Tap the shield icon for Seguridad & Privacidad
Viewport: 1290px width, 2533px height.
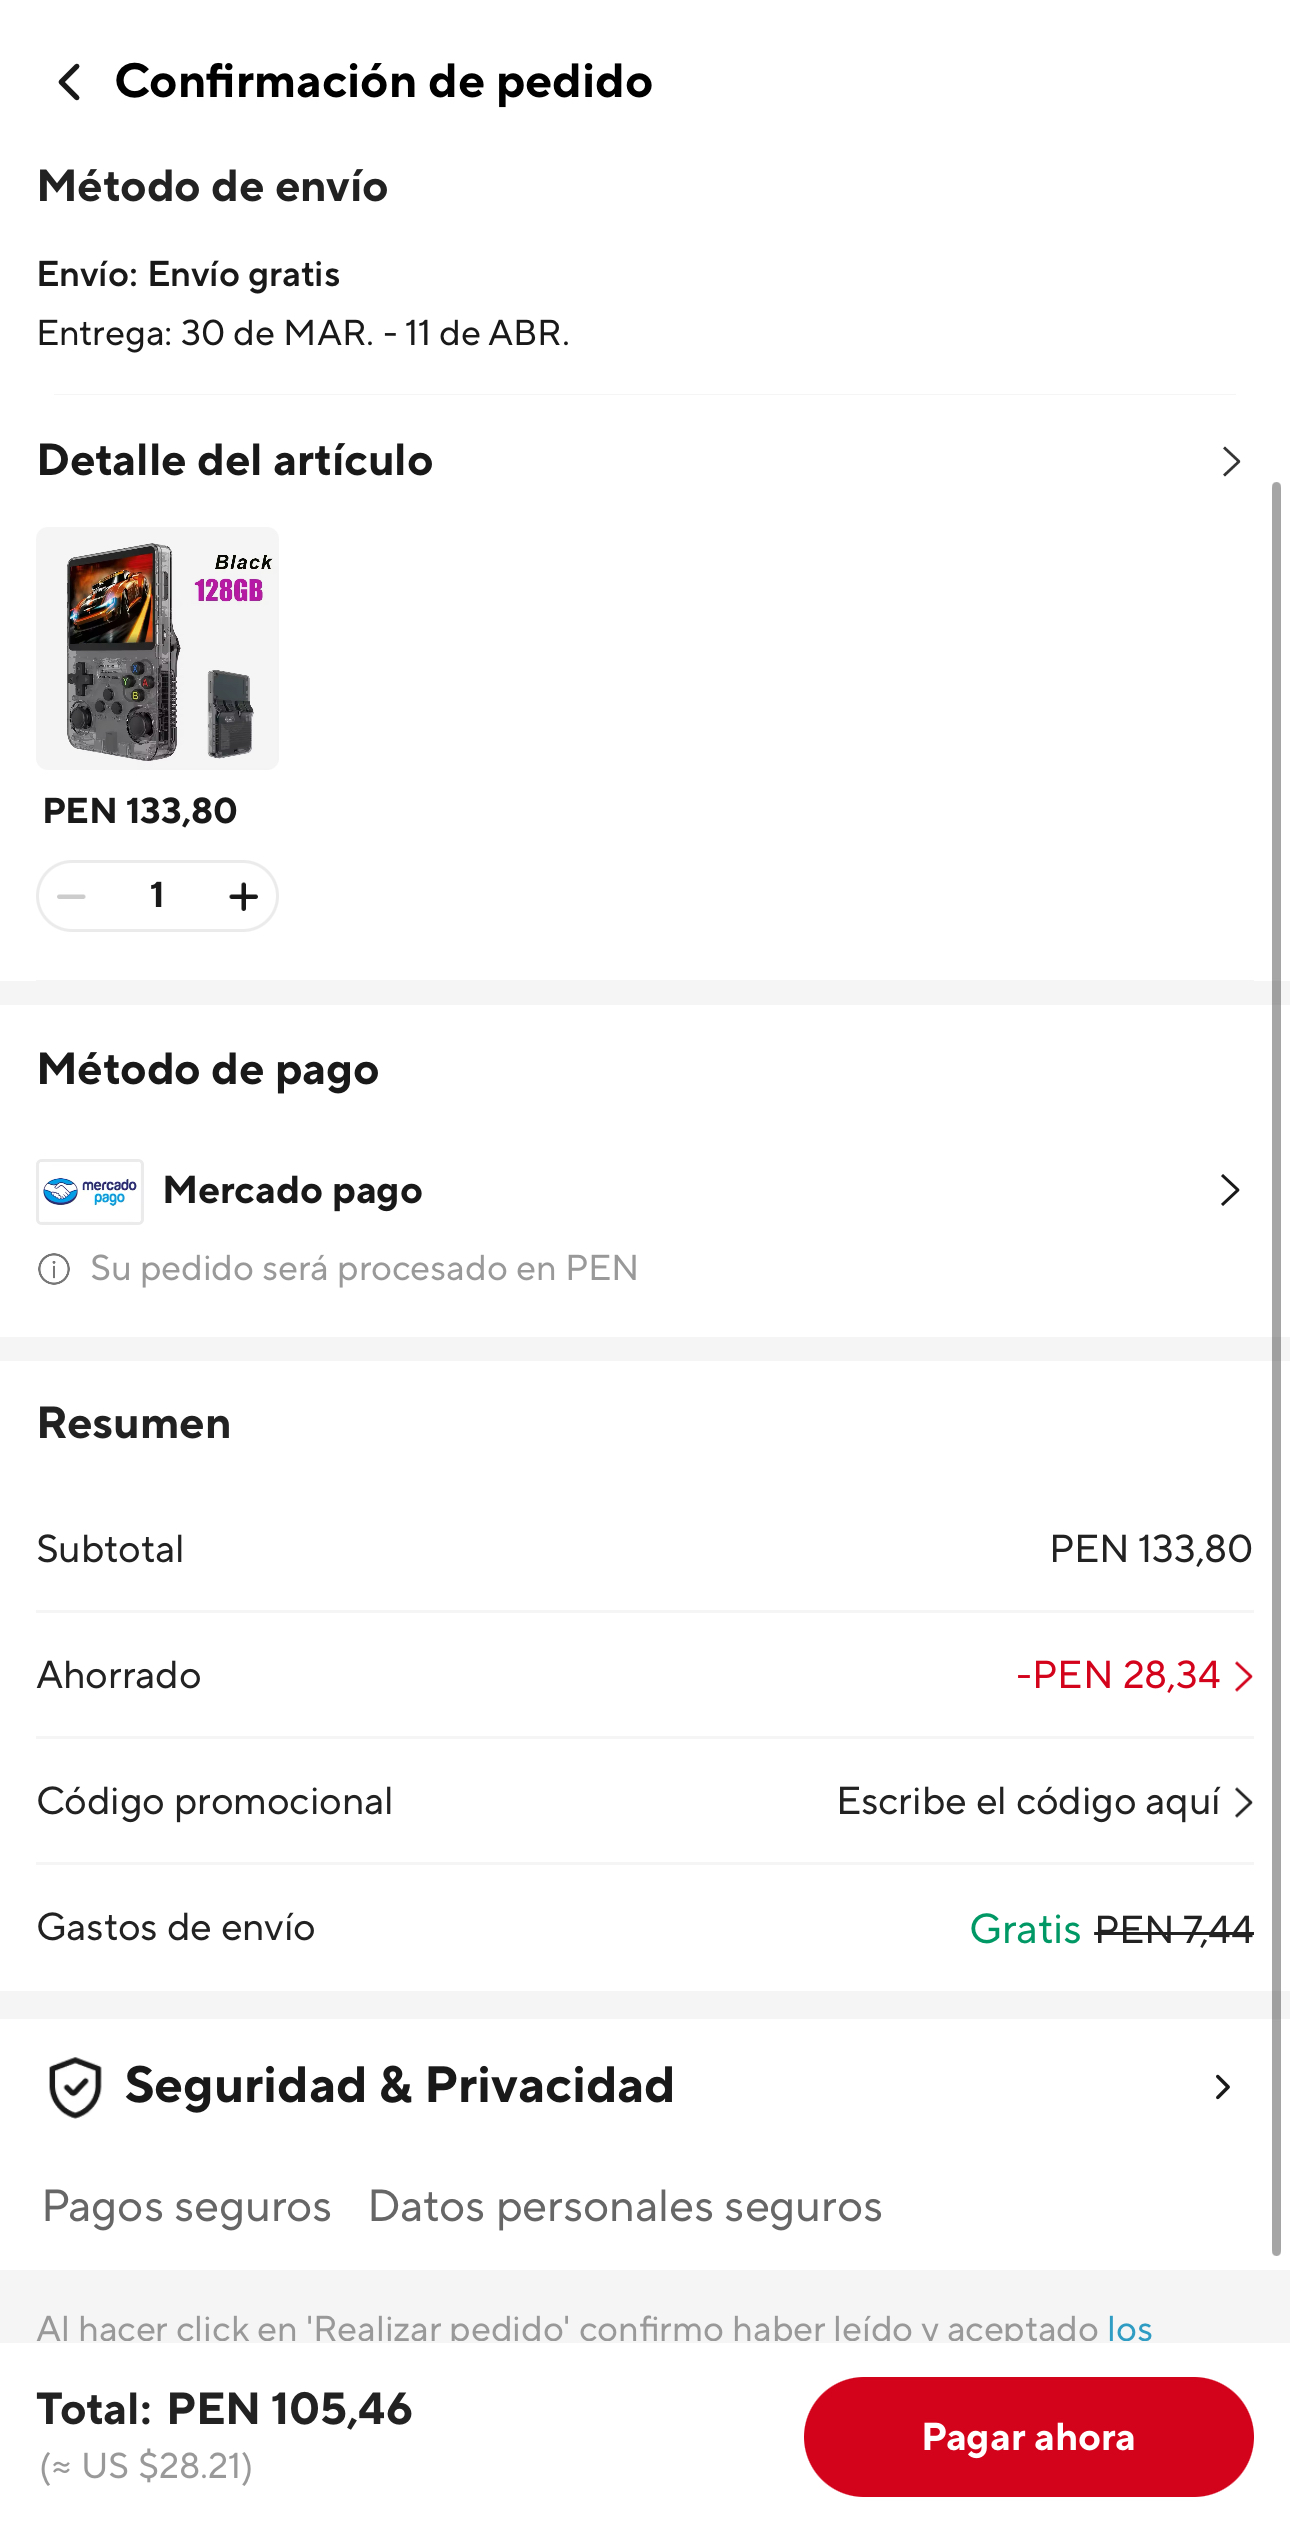[75, 2087]
